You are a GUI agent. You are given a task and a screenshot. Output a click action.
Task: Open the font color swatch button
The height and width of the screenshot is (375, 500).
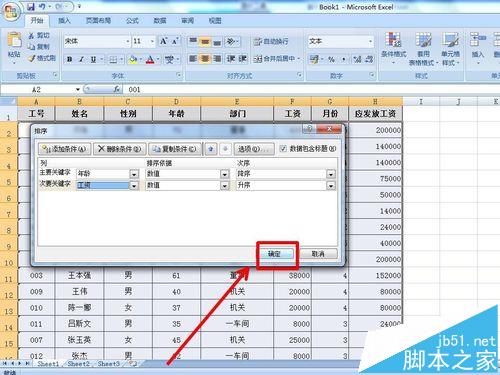150,59
